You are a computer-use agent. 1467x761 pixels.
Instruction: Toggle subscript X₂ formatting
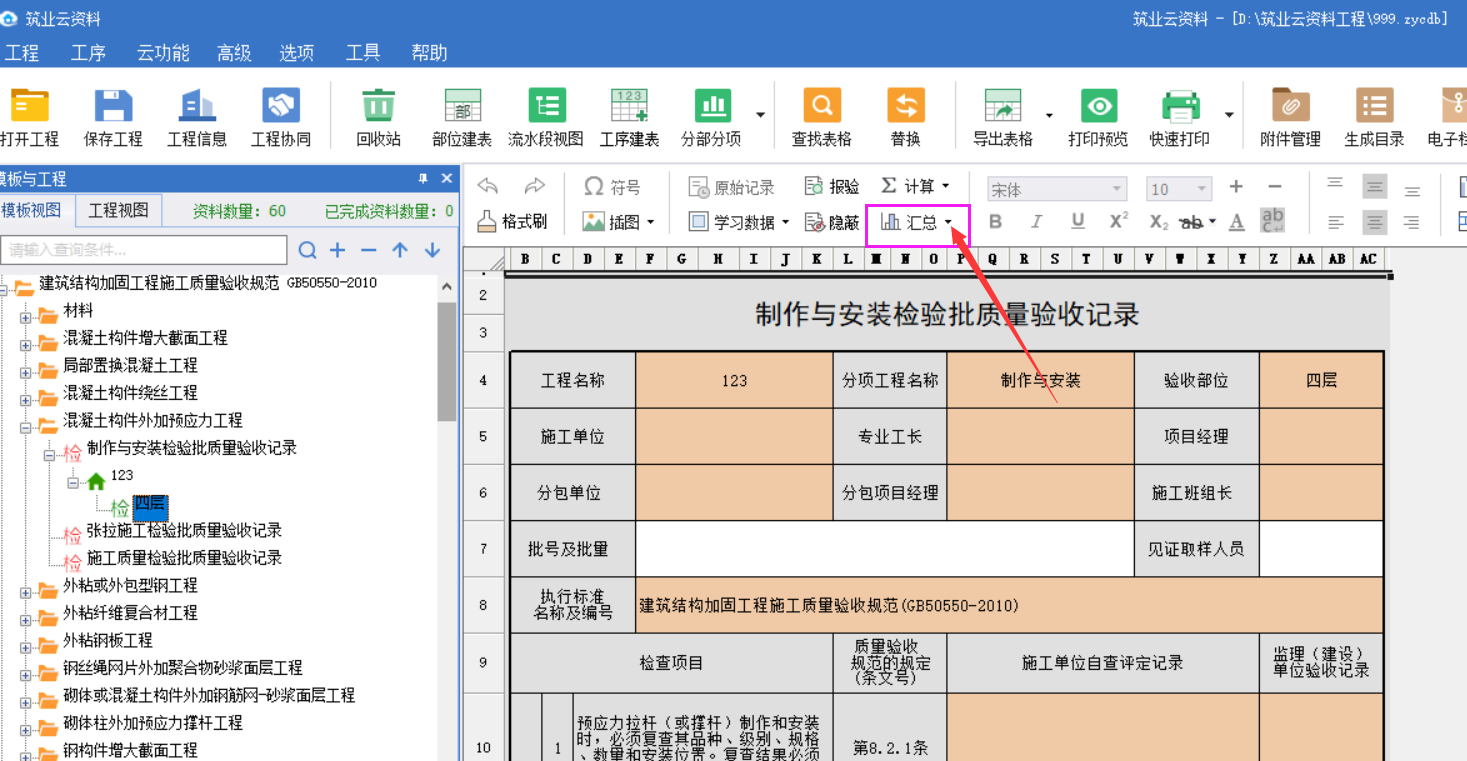tap(1158, 222)
